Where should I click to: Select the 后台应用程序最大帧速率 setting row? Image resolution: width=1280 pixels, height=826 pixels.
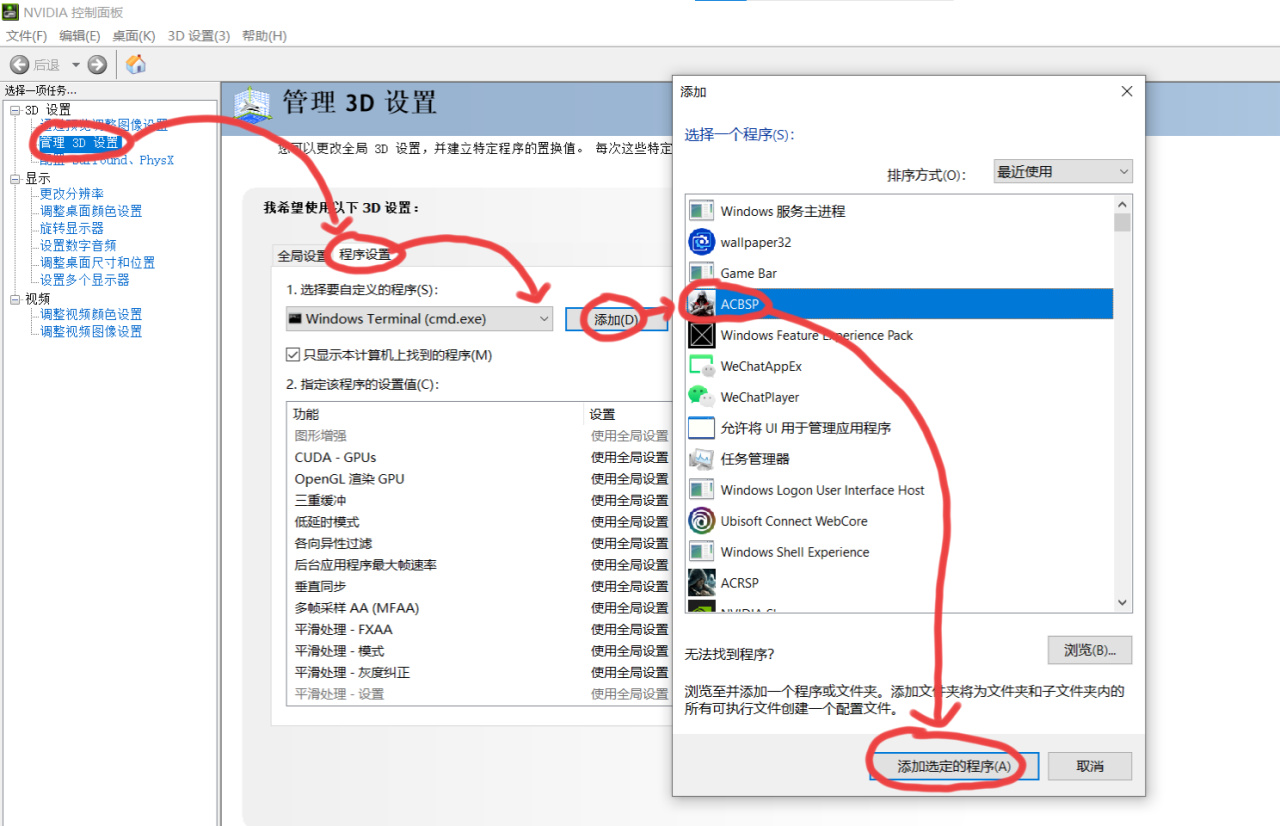pos(479,565)
